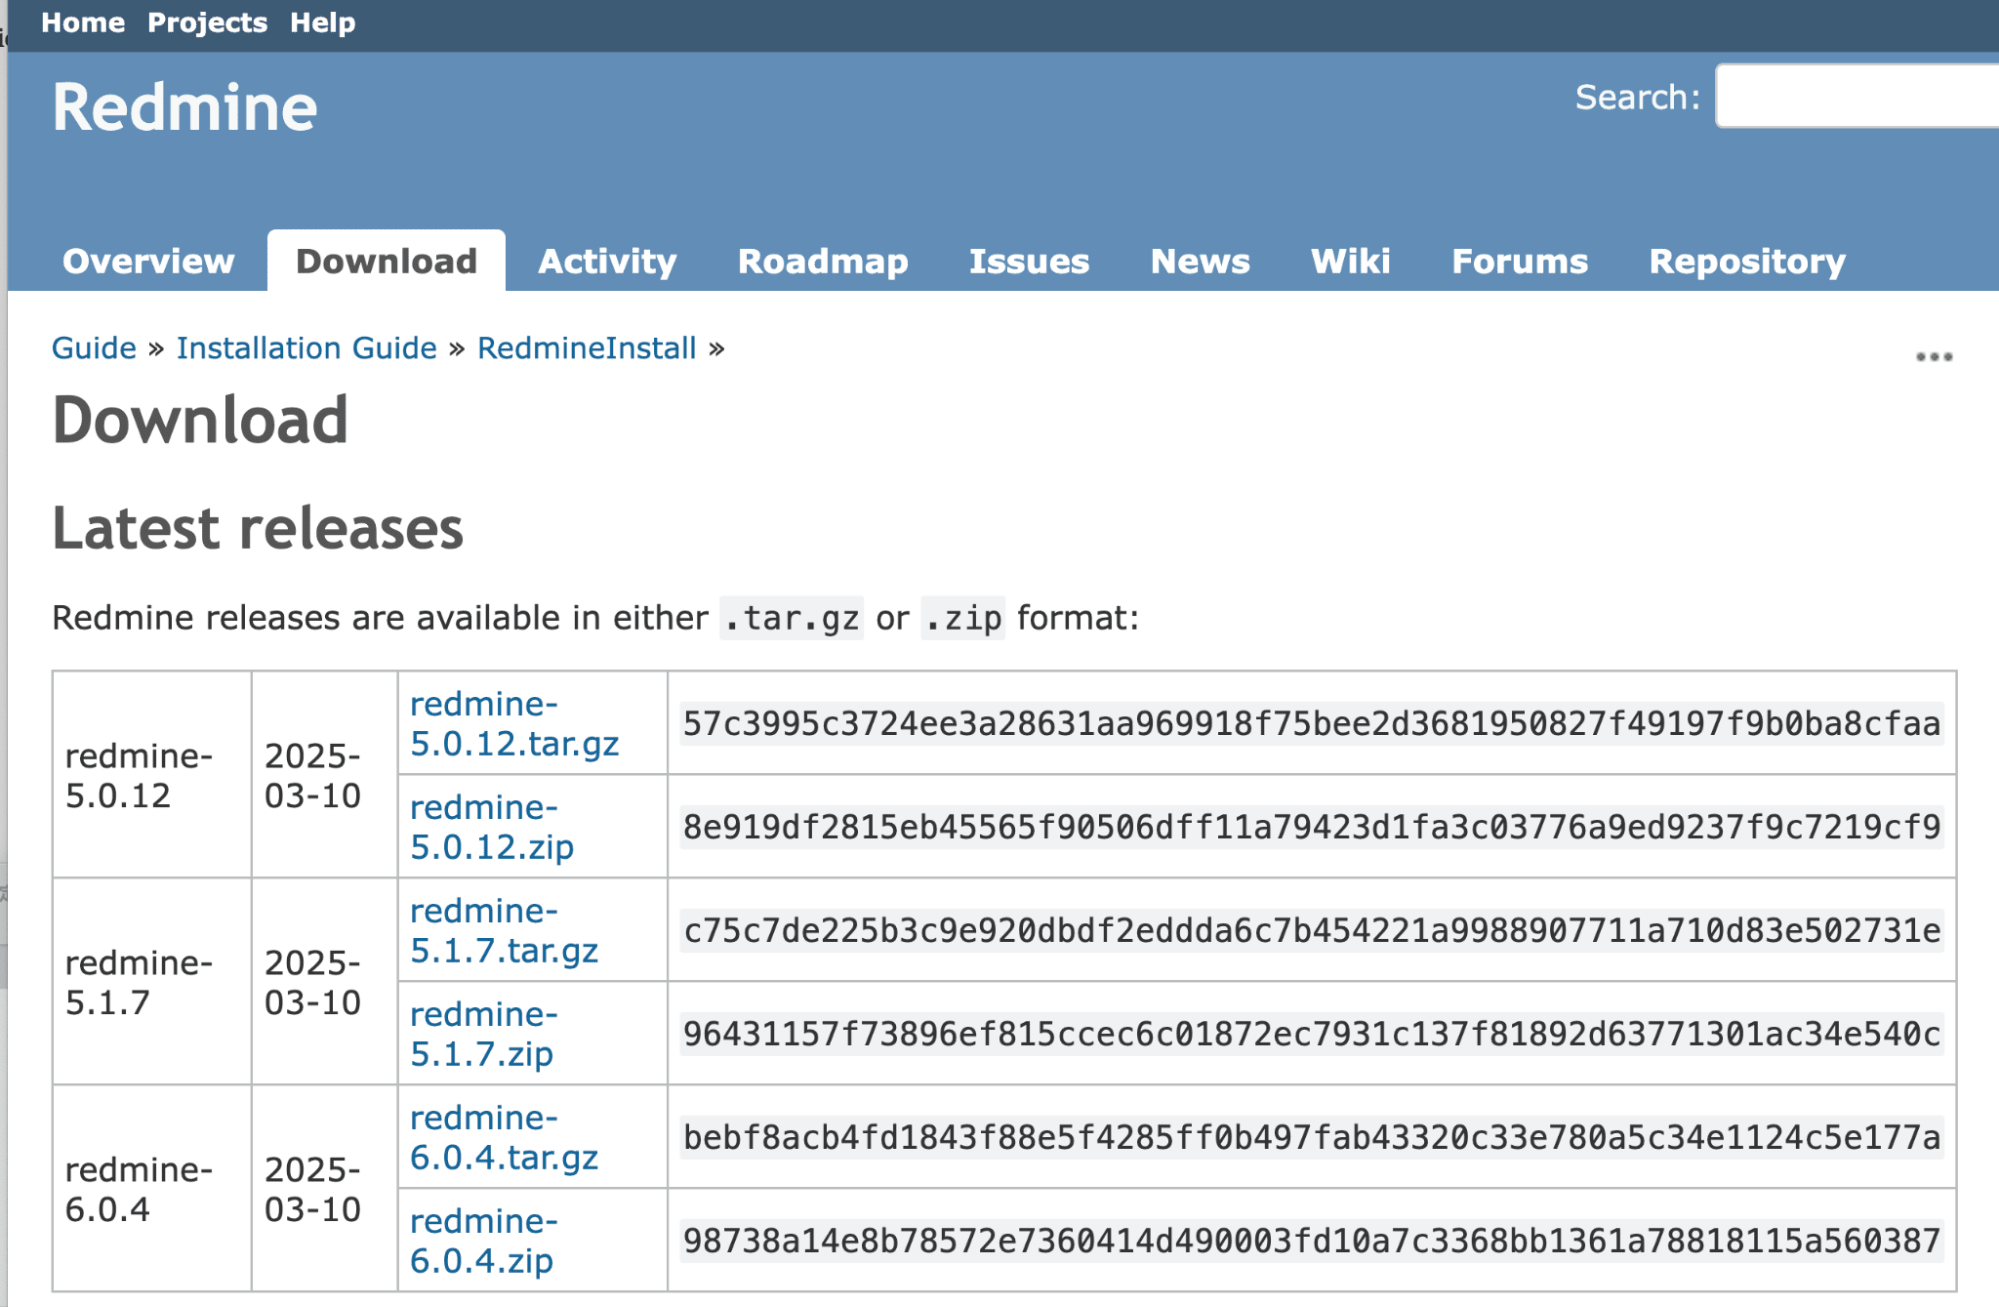Click the Search input field

[1858, 96]
